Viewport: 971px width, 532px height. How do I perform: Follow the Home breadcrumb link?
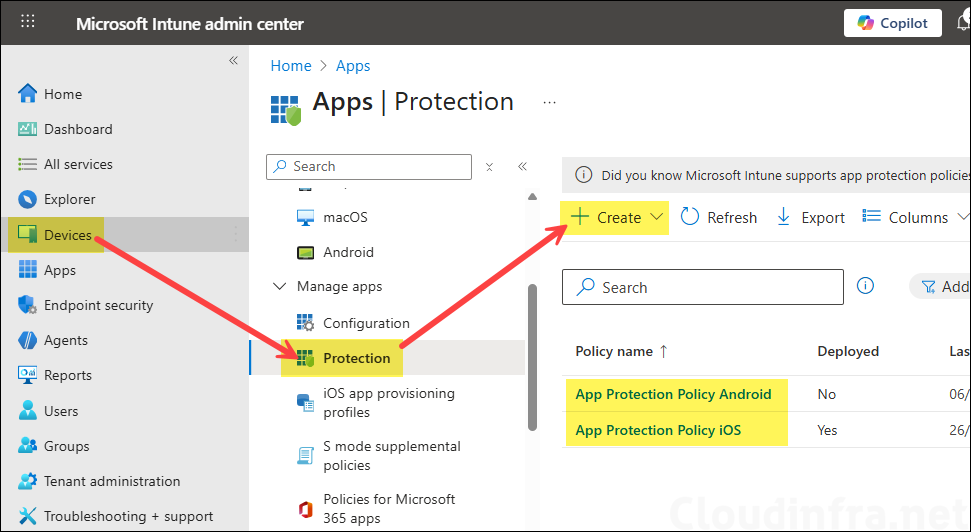click(x=291, y=66)
